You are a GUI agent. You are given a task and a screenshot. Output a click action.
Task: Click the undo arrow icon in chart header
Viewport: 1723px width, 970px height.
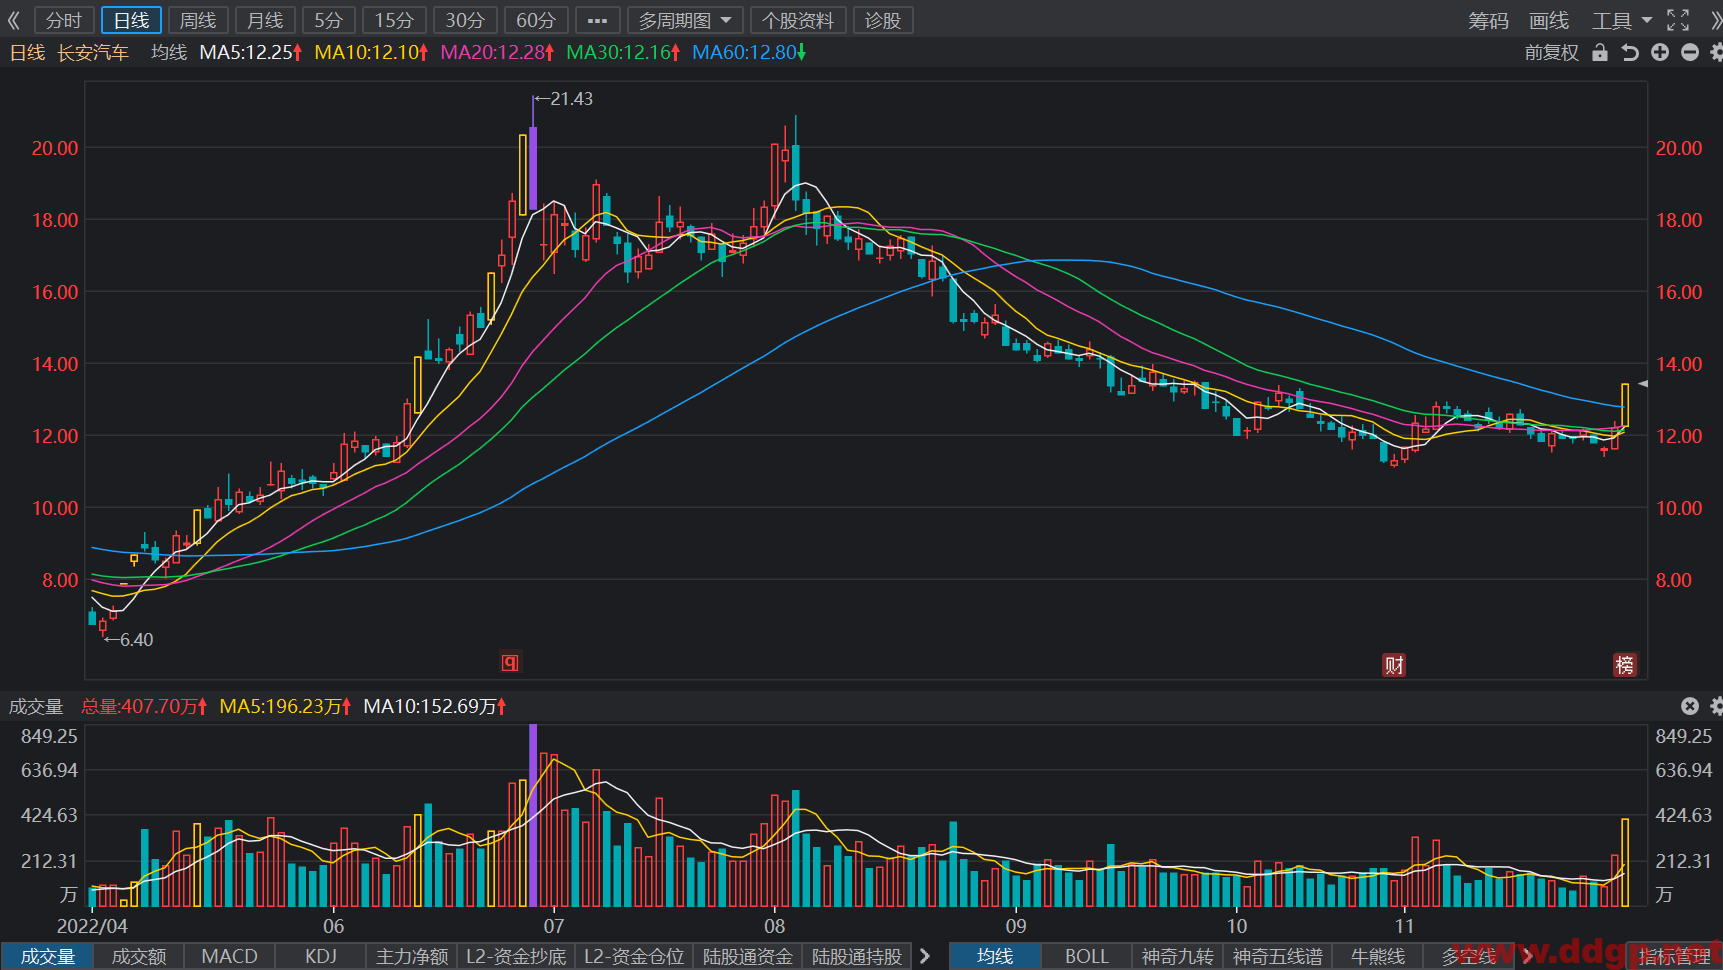coord(1630,52)
